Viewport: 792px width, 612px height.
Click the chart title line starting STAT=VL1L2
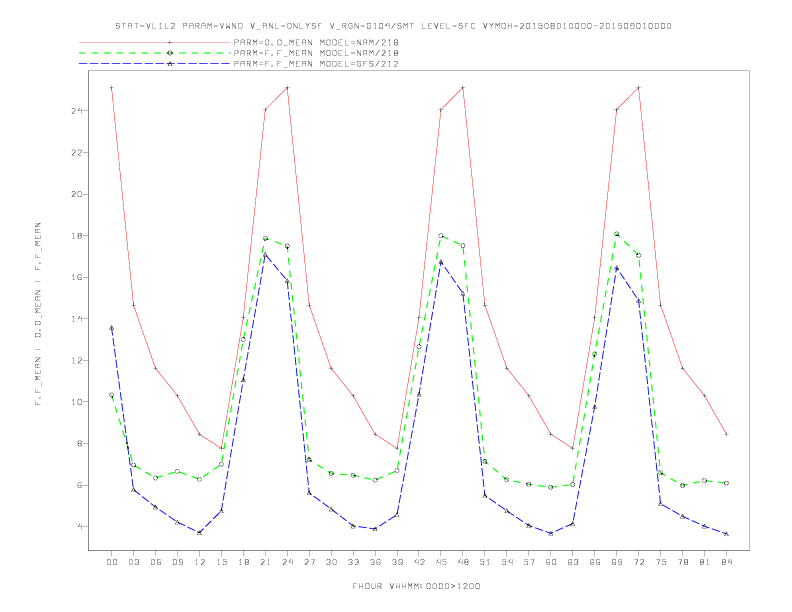click(x=393, y=26)
